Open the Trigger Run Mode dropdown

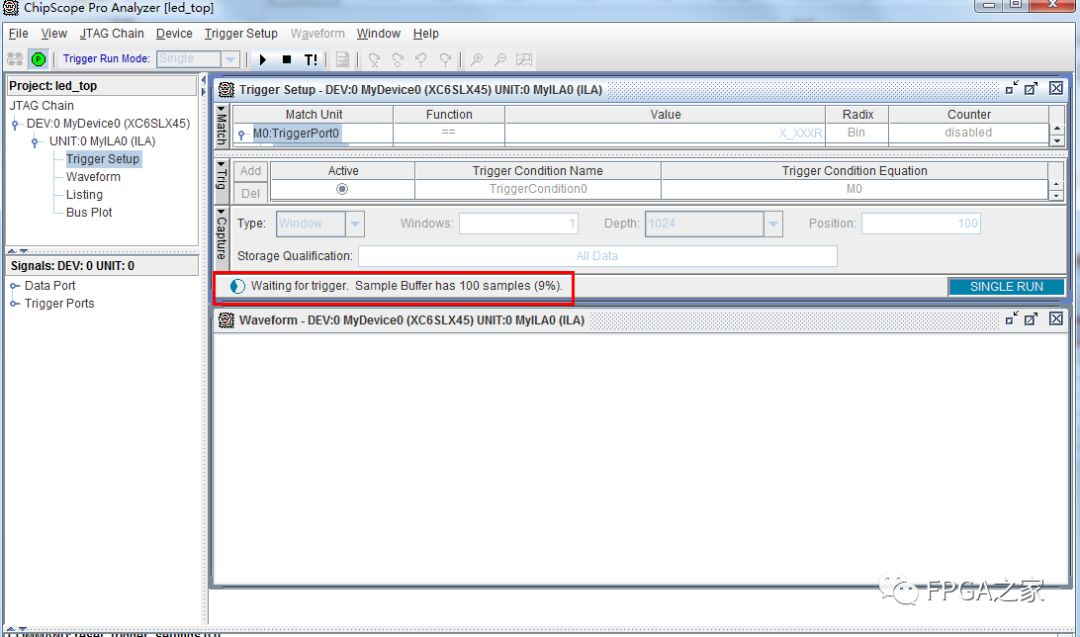pyautogui.click(x=231, y=59)
